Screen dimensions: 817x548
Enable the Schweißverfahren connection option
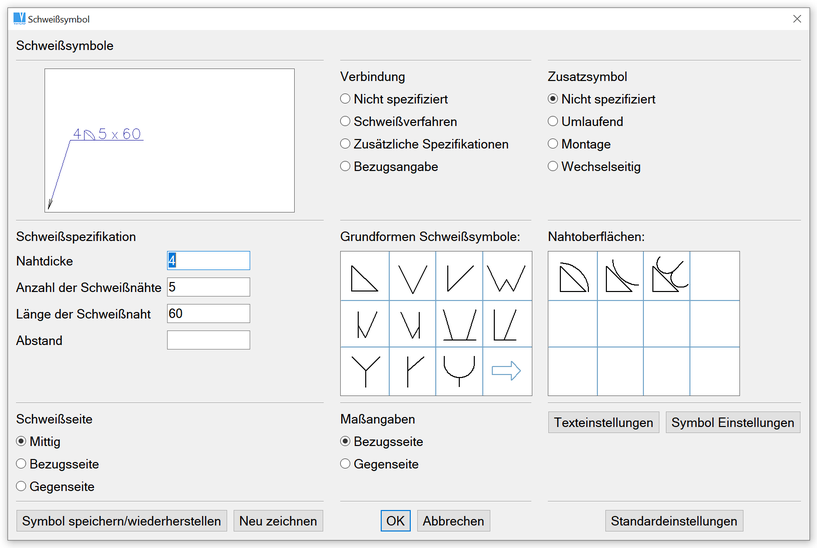click(x=346, y=121)
